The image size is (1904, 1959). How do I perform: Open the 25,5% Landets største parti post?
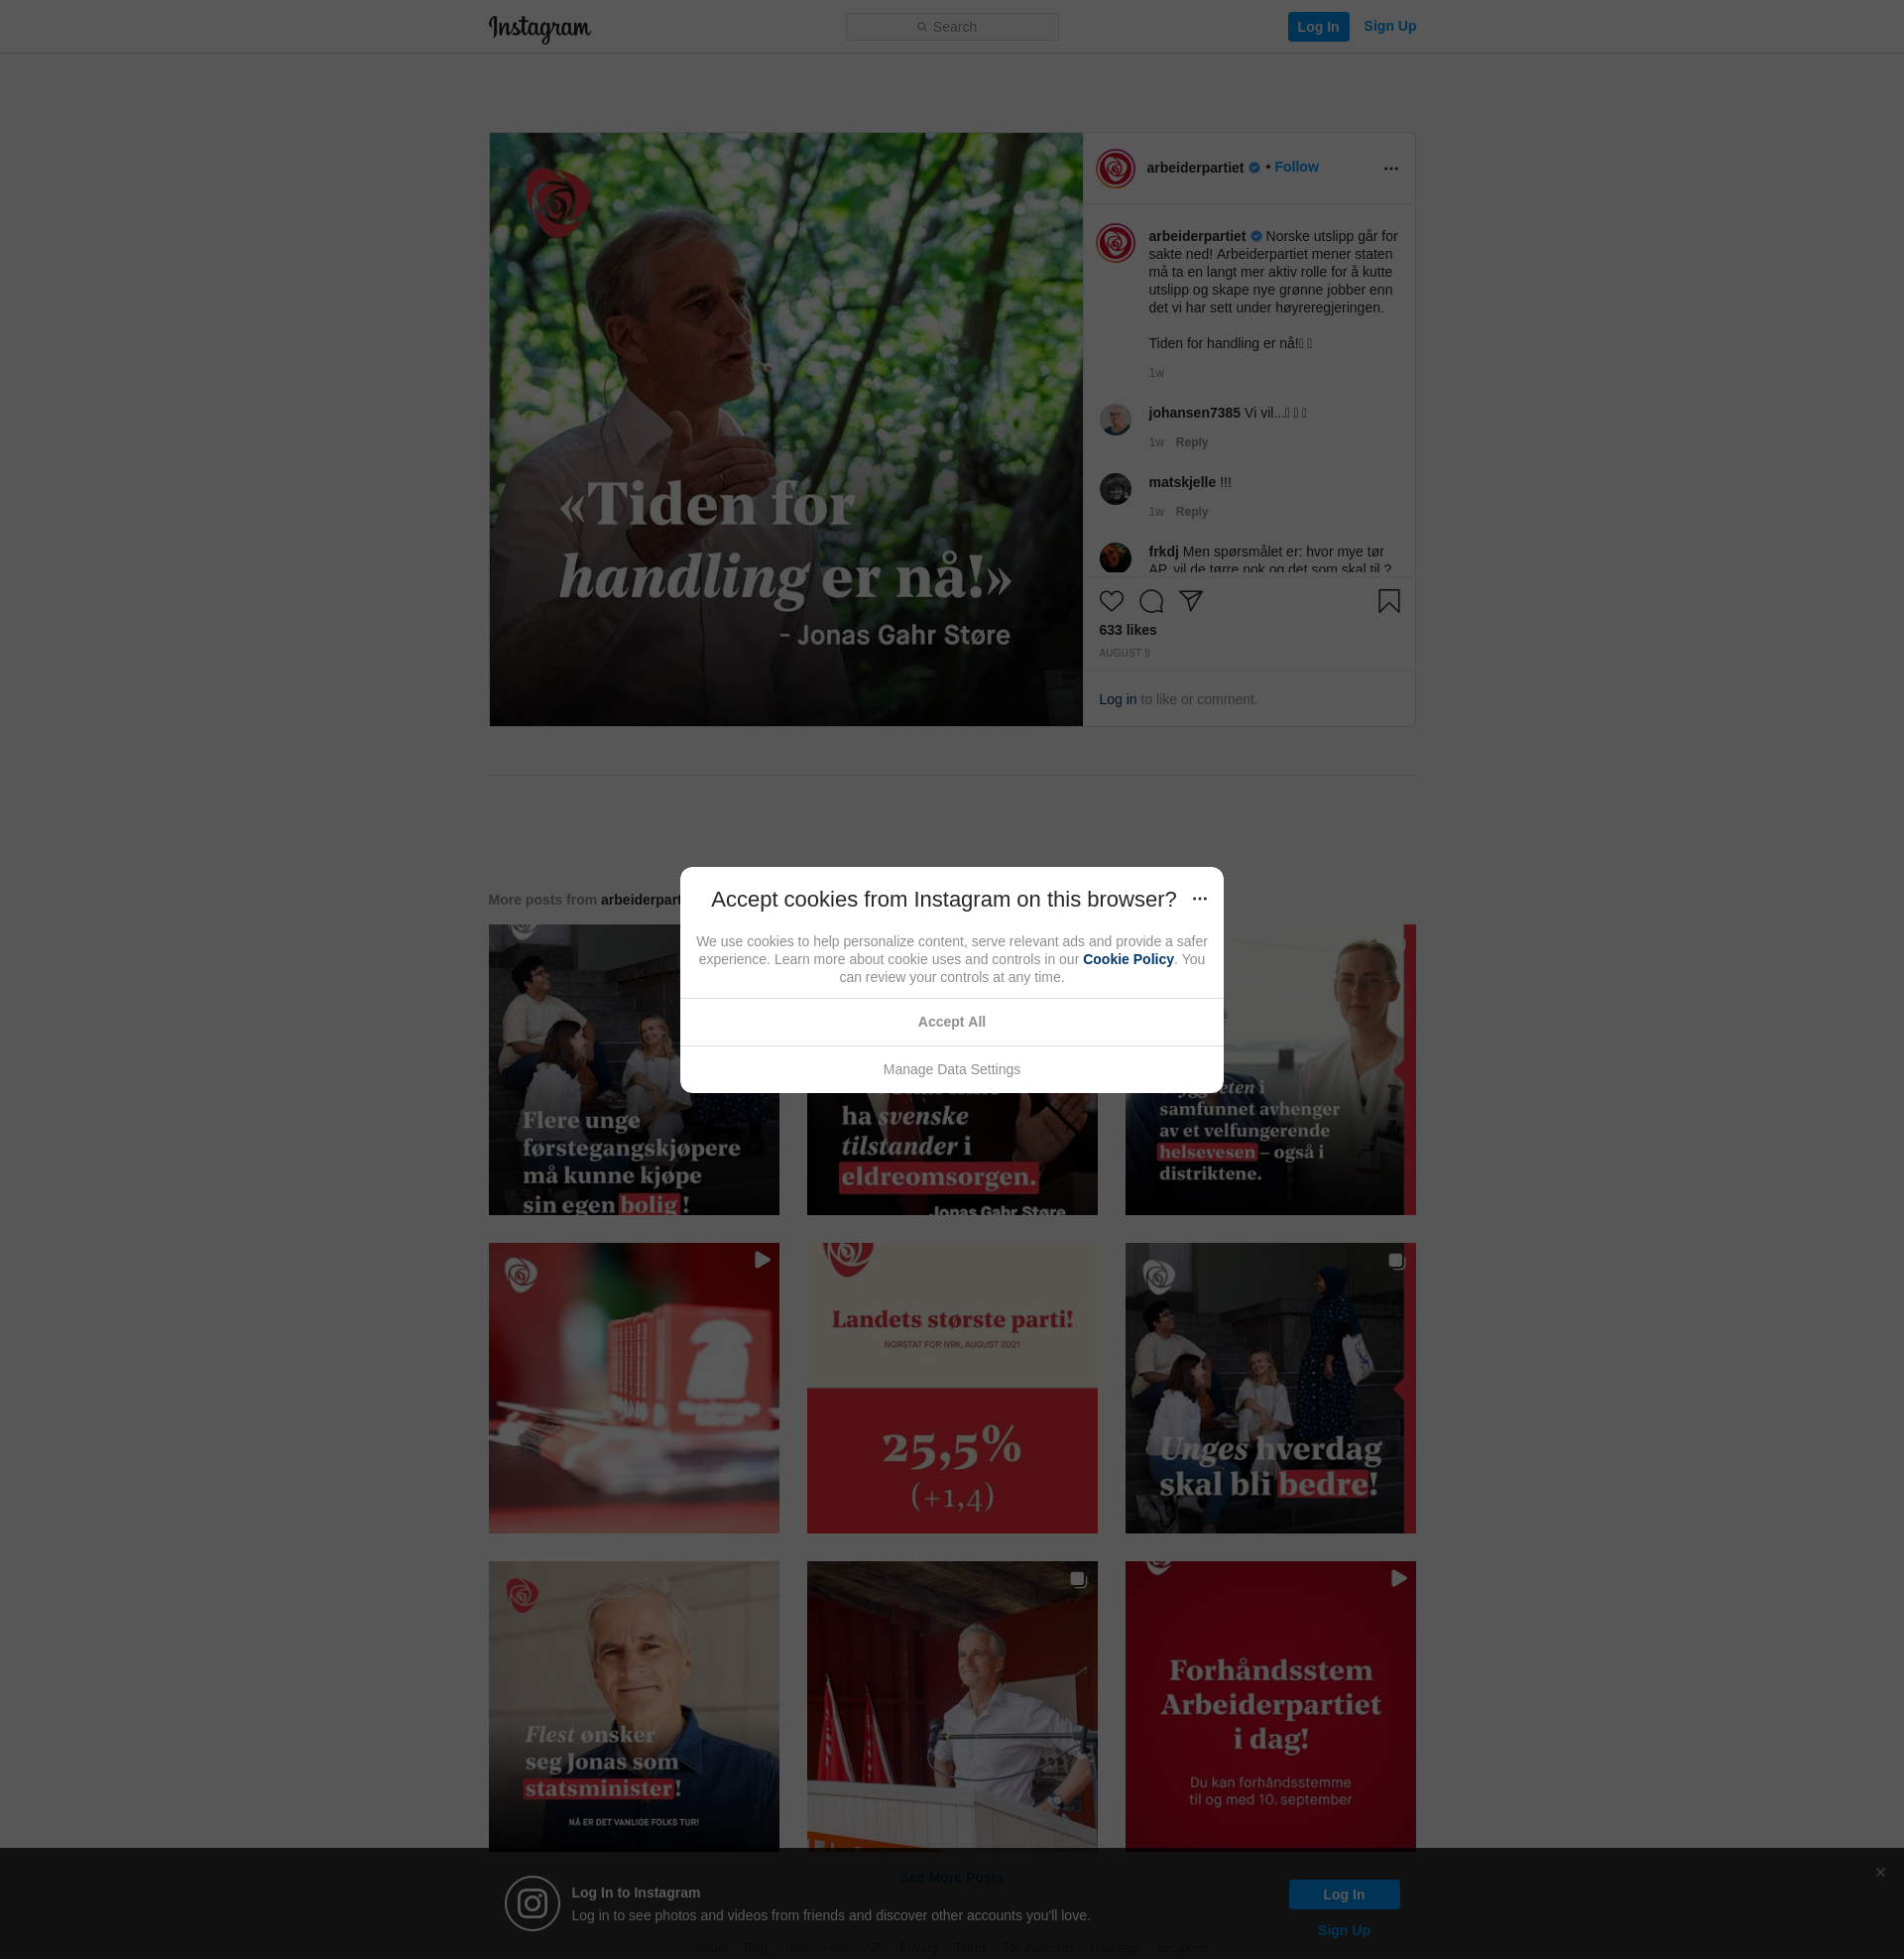coord(951,1388)
